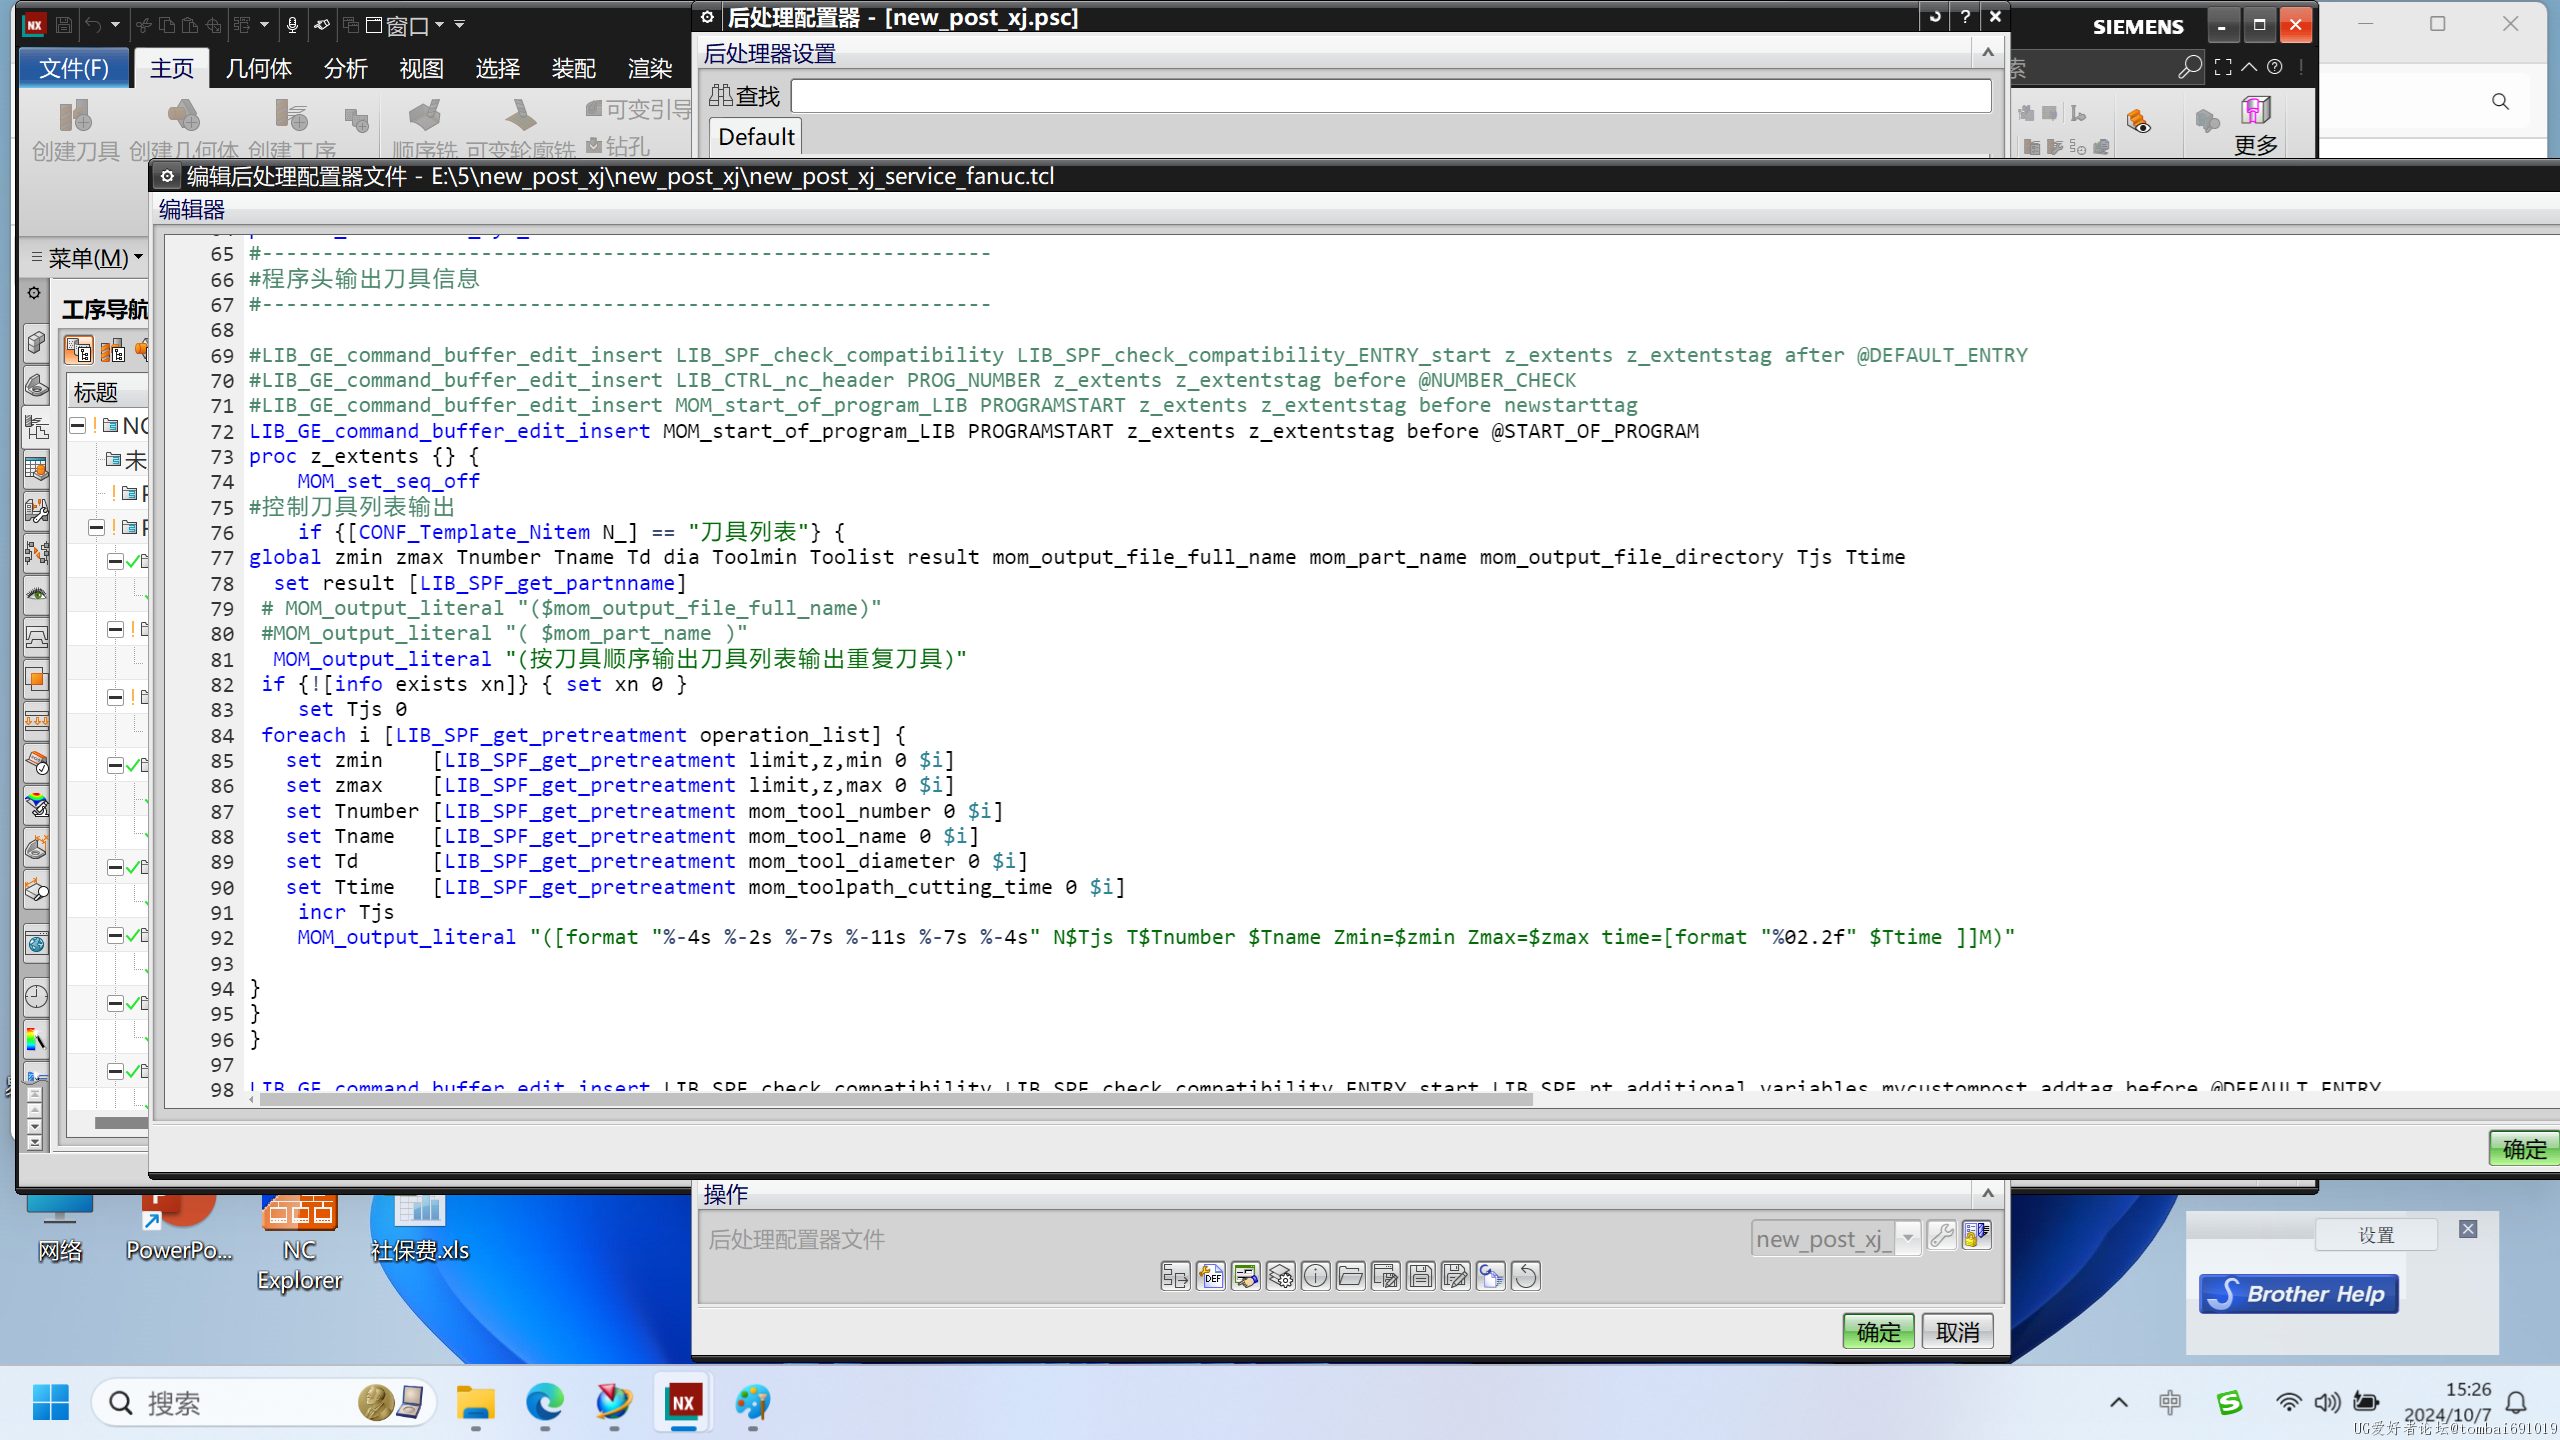
Task: Open the operation navigator tab in the NX sidebar
Action: [x=36, y=428]
